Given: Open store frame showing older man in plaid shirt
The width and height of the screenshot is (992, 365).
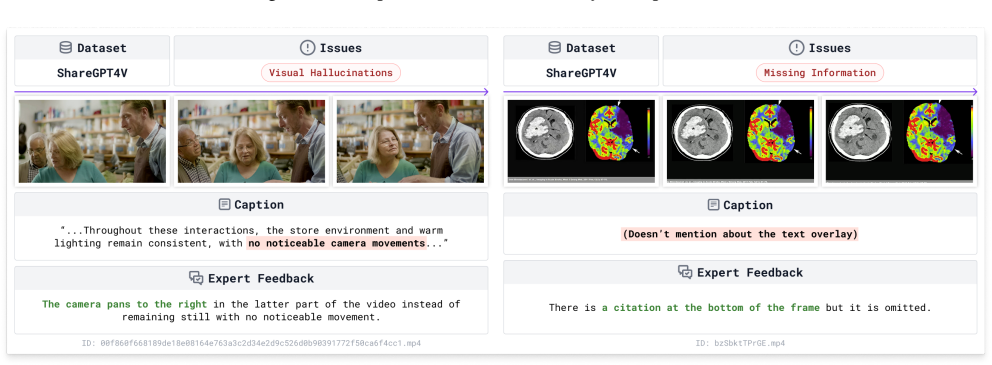Looking at the screenshot, I should click(251, 141).
